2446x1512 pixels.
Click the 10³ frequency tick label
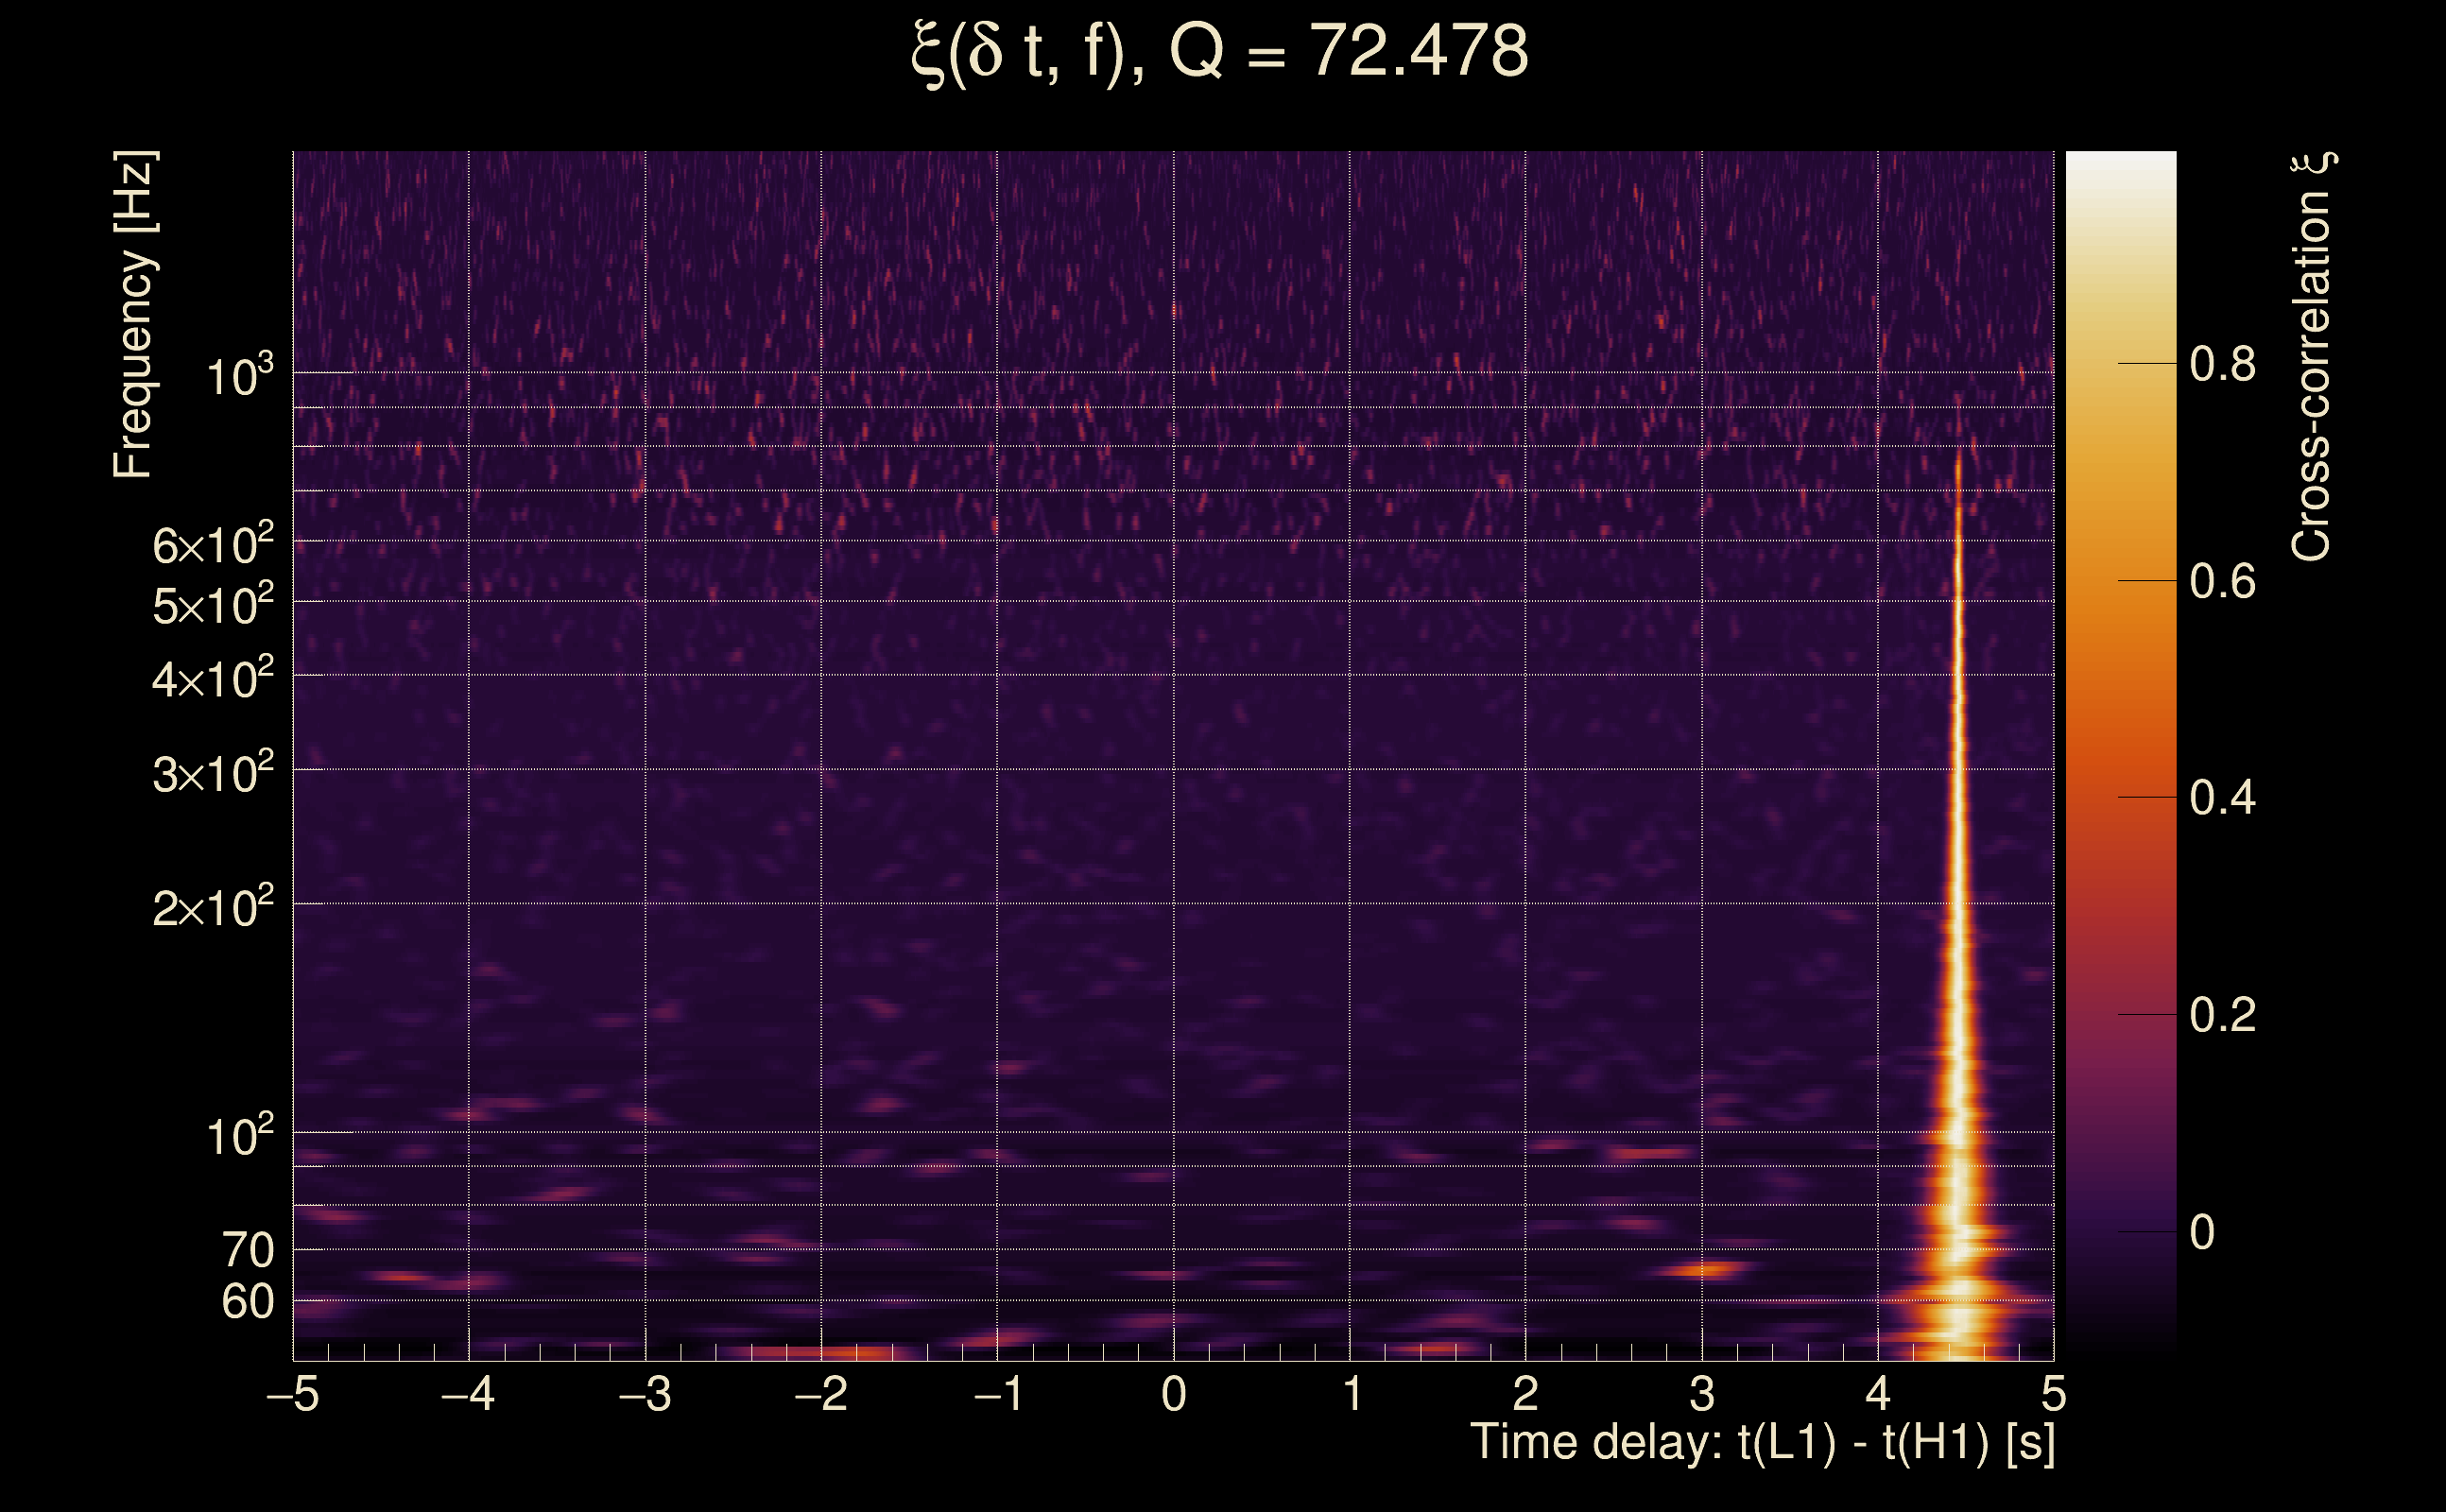238,376
